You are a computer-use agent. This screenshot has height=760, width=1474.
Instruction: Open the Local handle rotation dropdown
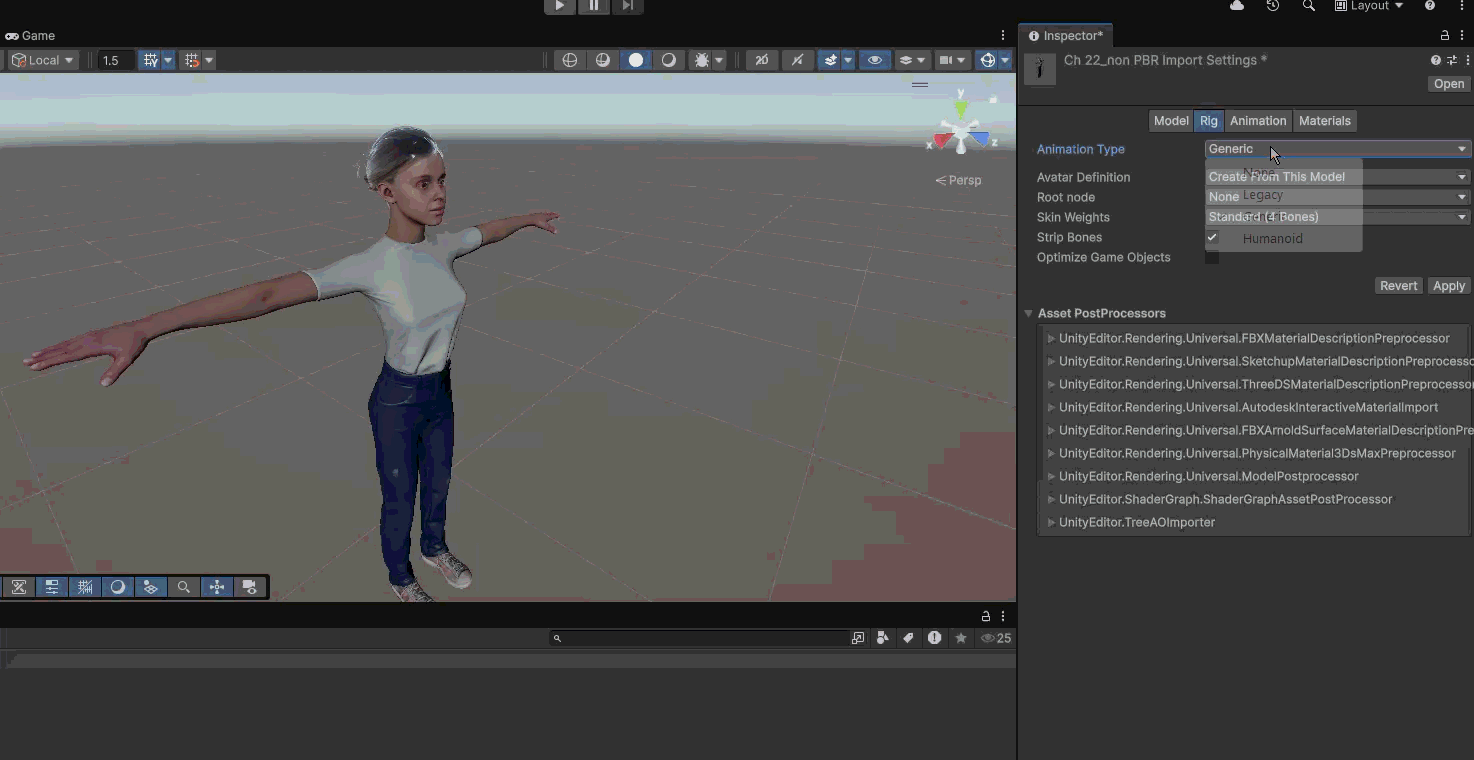click(42, 60)
